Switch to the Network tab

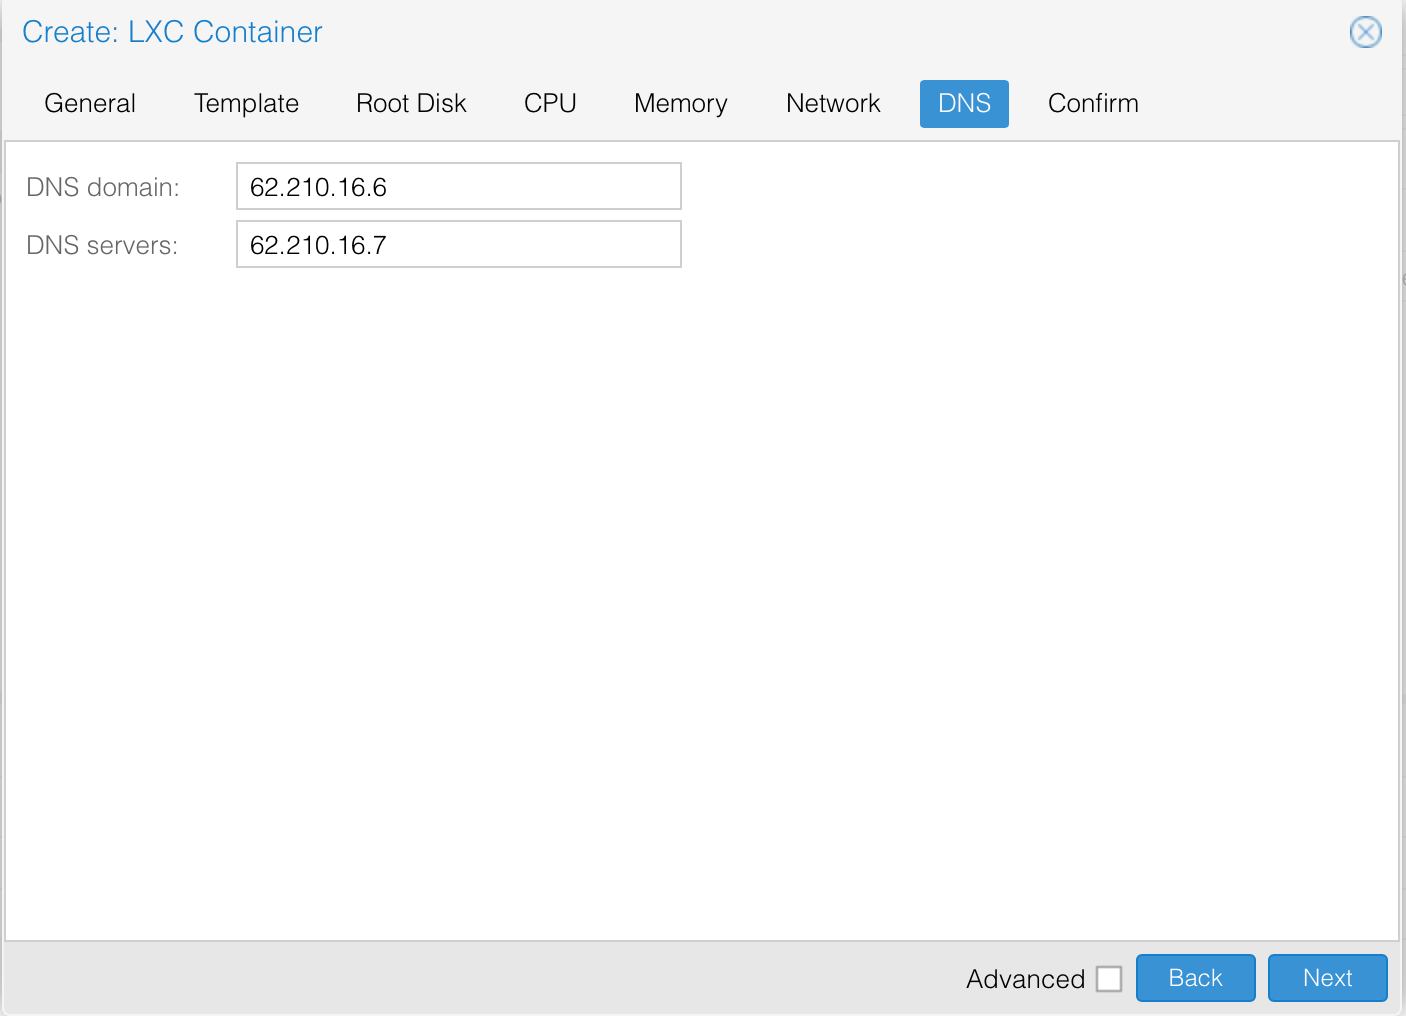(833, 104)
